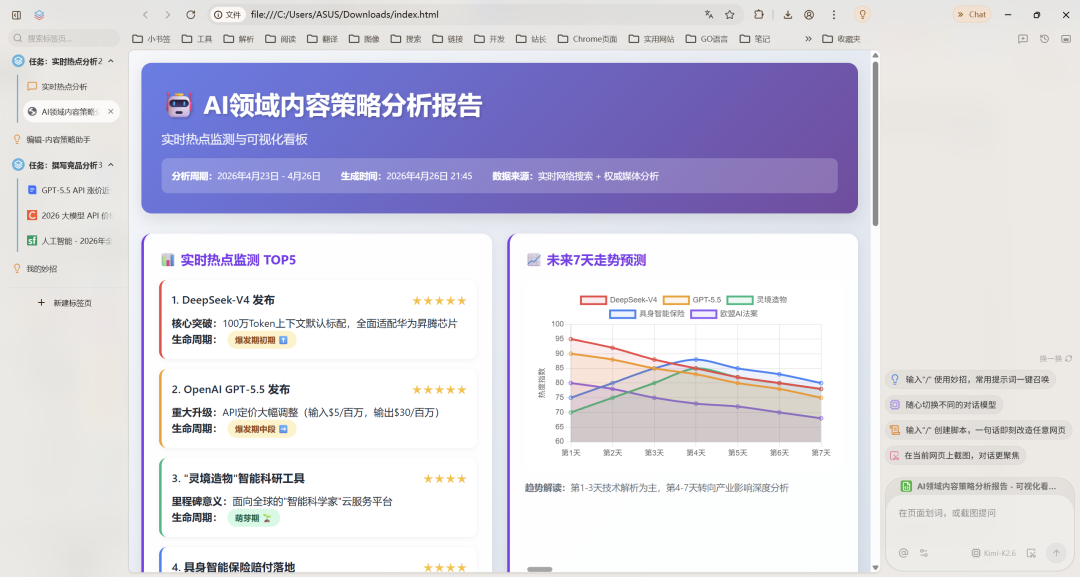Image resolution: width=1080 pixels, height=577 pixels.
Task: Click the @ mention icon in the chat composer
Action: point(904,553)
